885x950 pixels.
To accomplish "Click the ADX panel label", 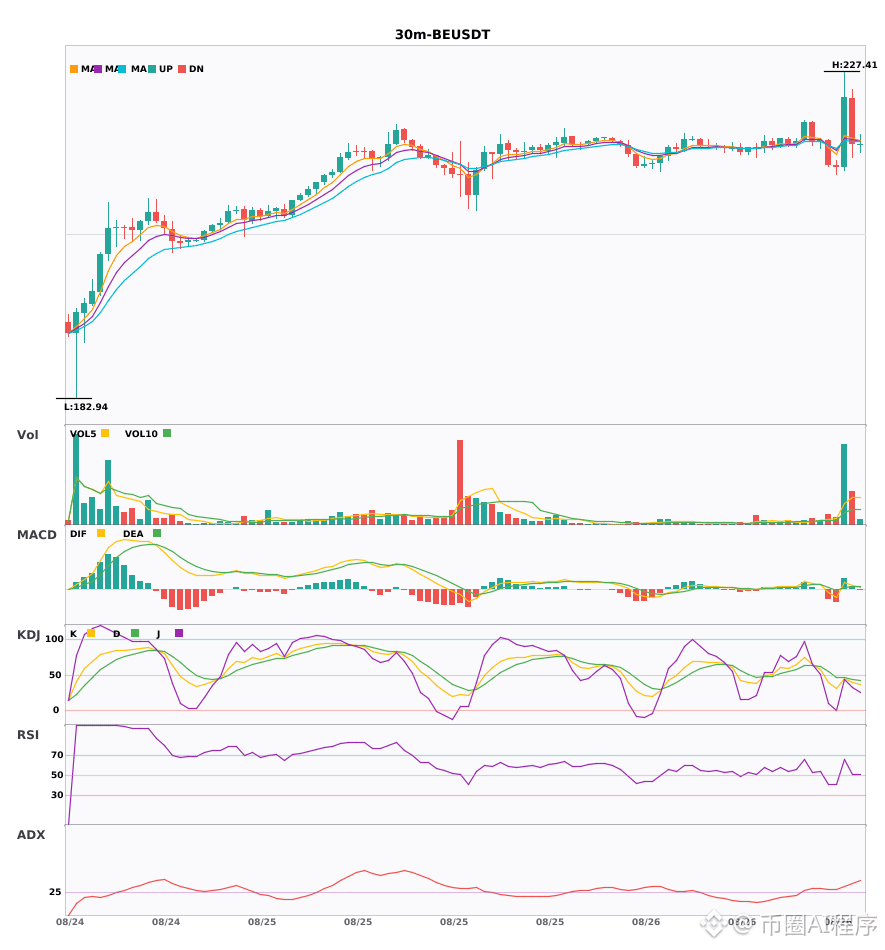I will click(31, 835).
